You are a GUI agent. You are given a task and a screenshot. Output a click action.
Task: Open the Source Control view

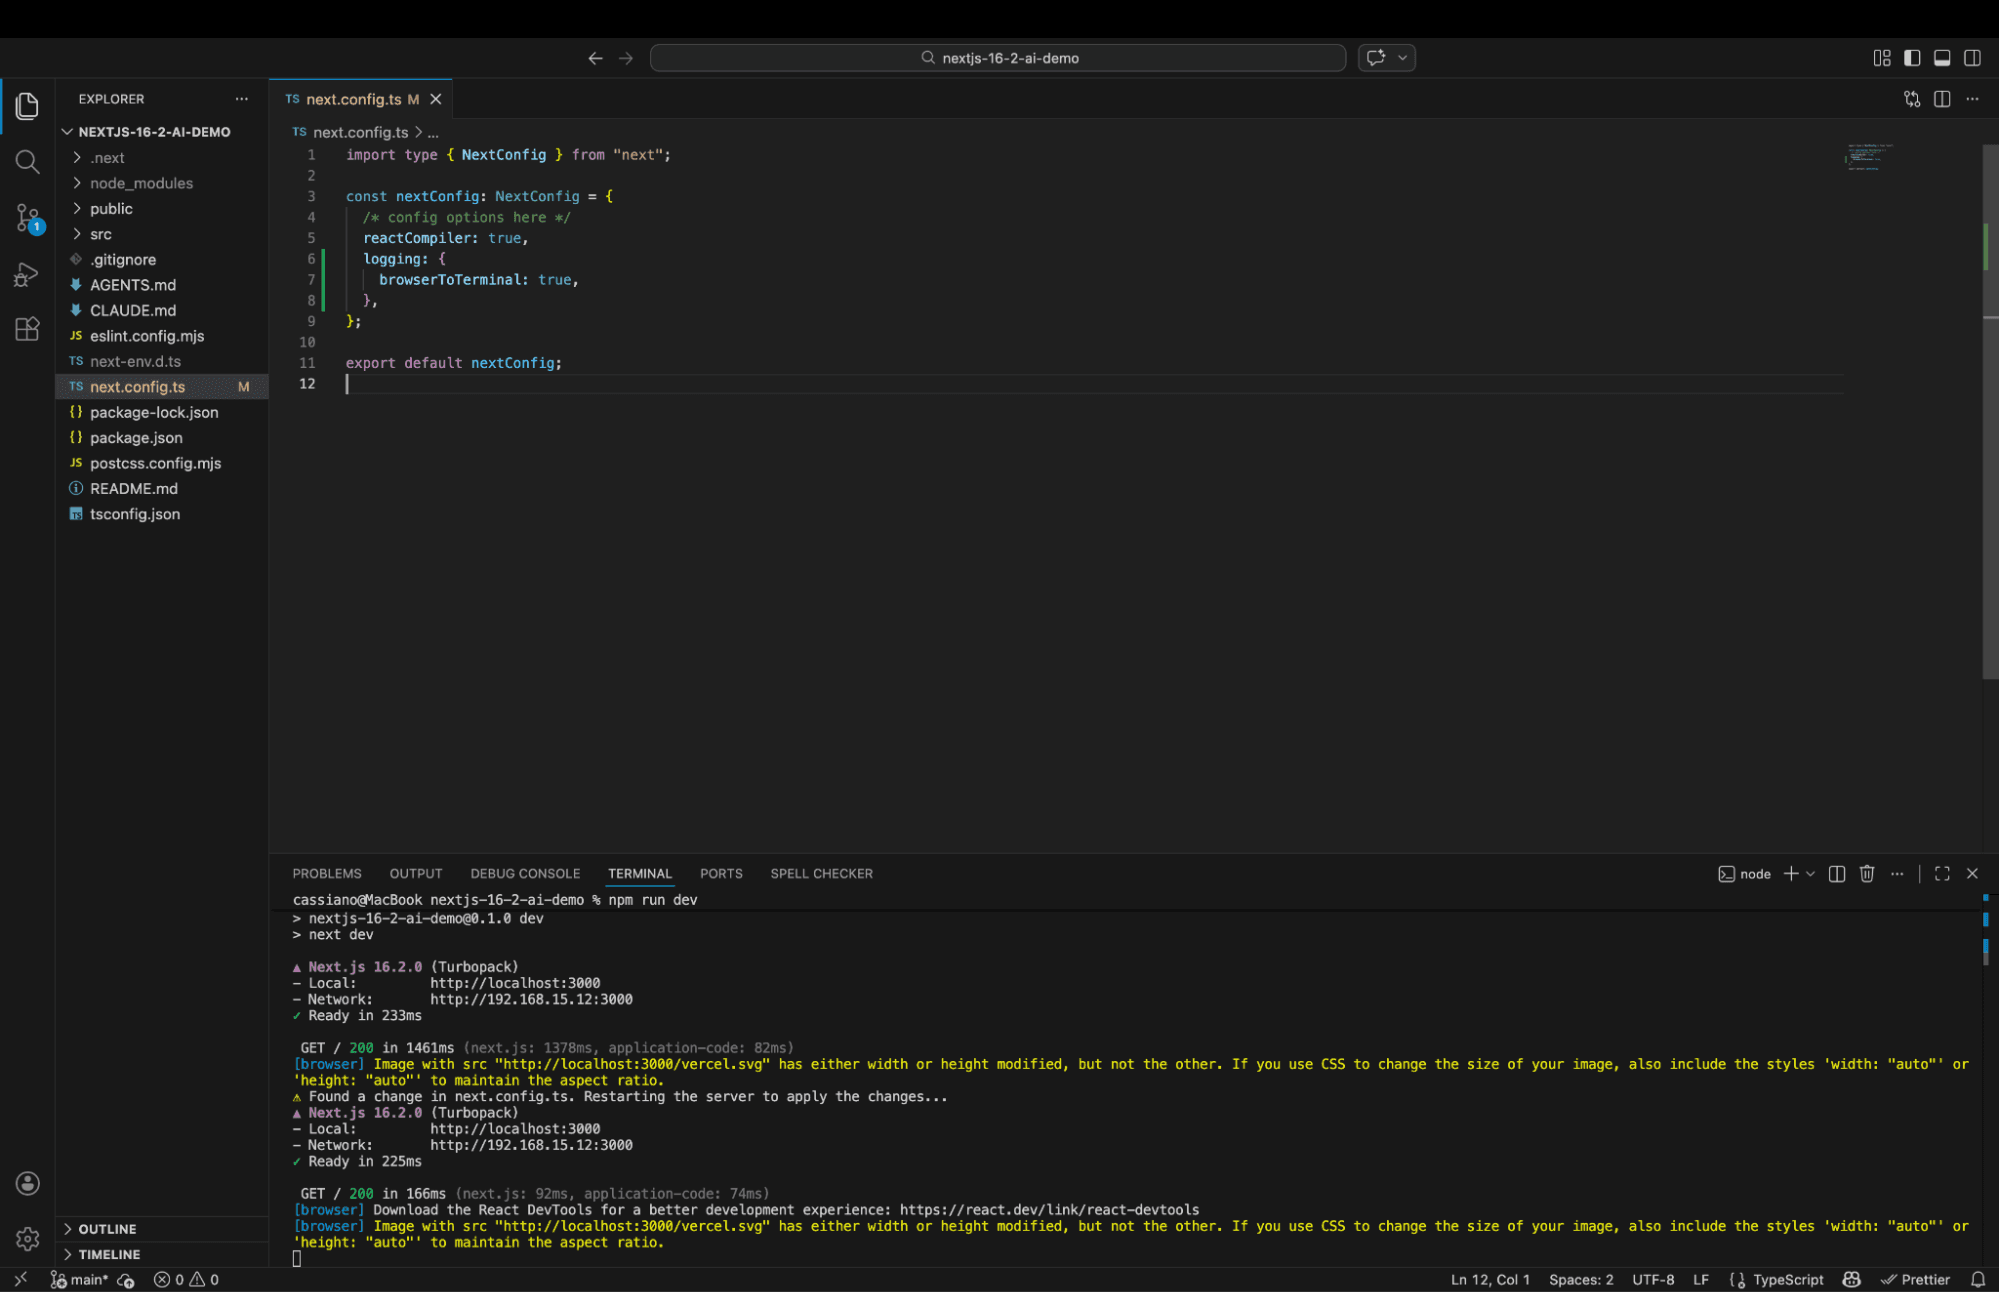coord(27,217)
